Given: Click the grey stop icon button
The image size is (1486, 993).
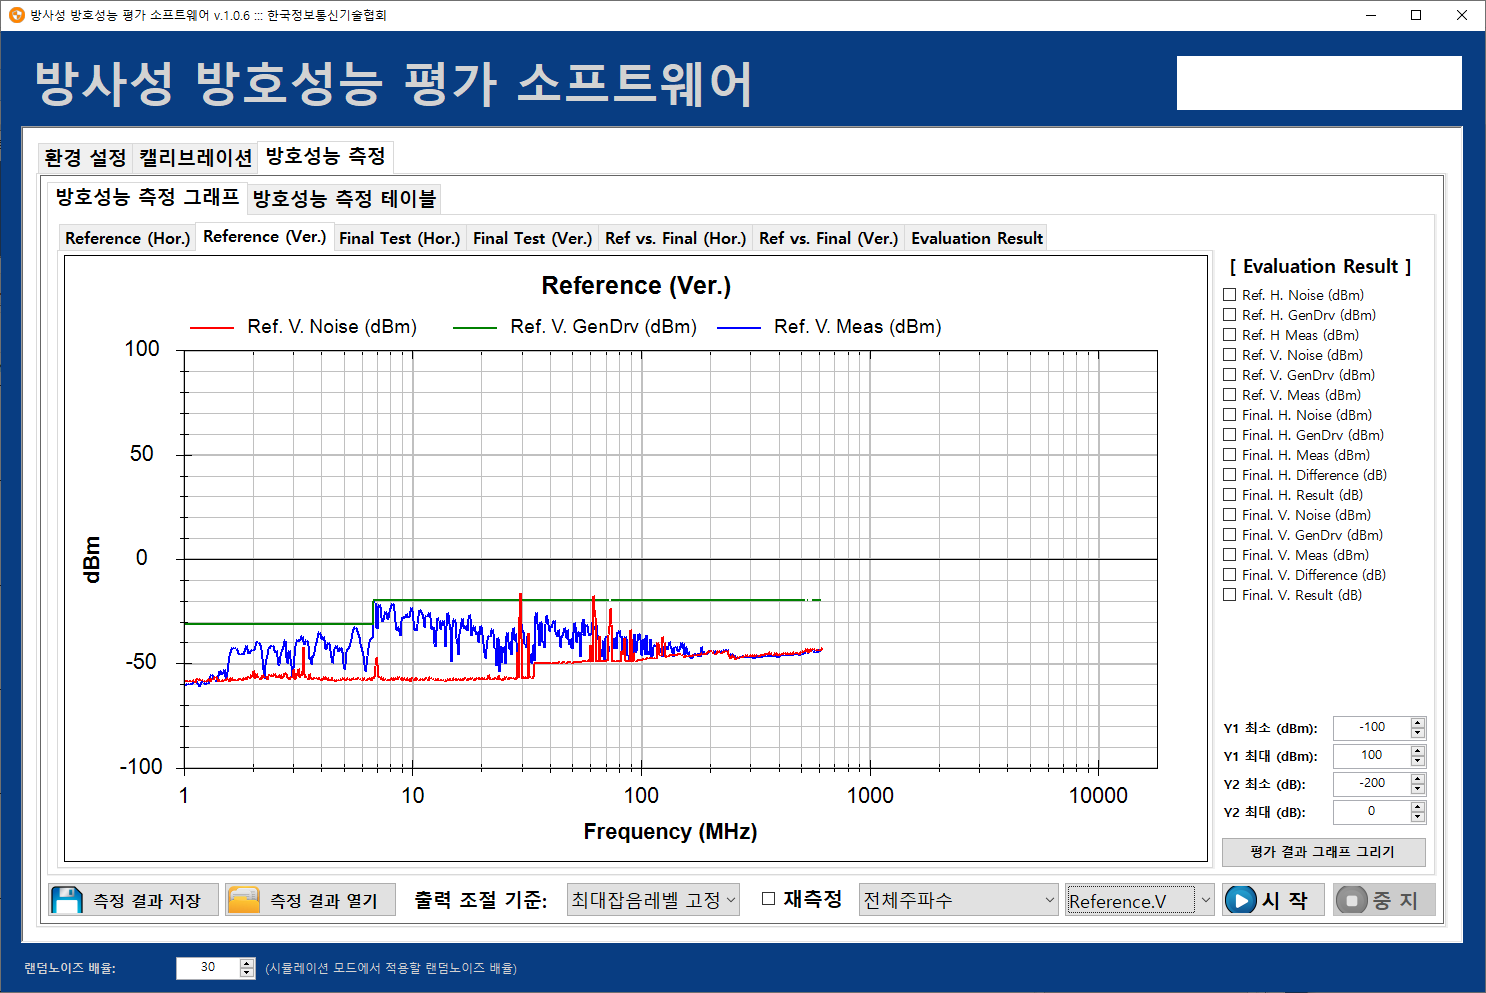Looking at the screenshot, I should pos(1351,900).
